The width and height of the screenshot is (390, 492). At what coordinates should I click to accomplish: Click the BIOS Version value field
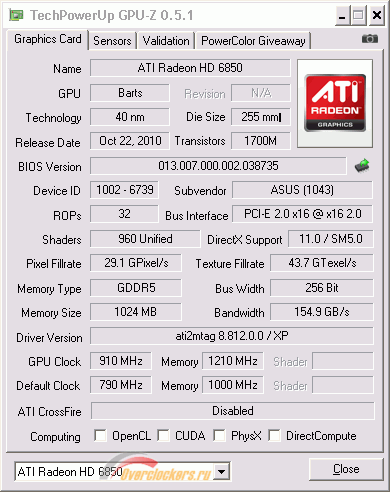tap(218, 166)
